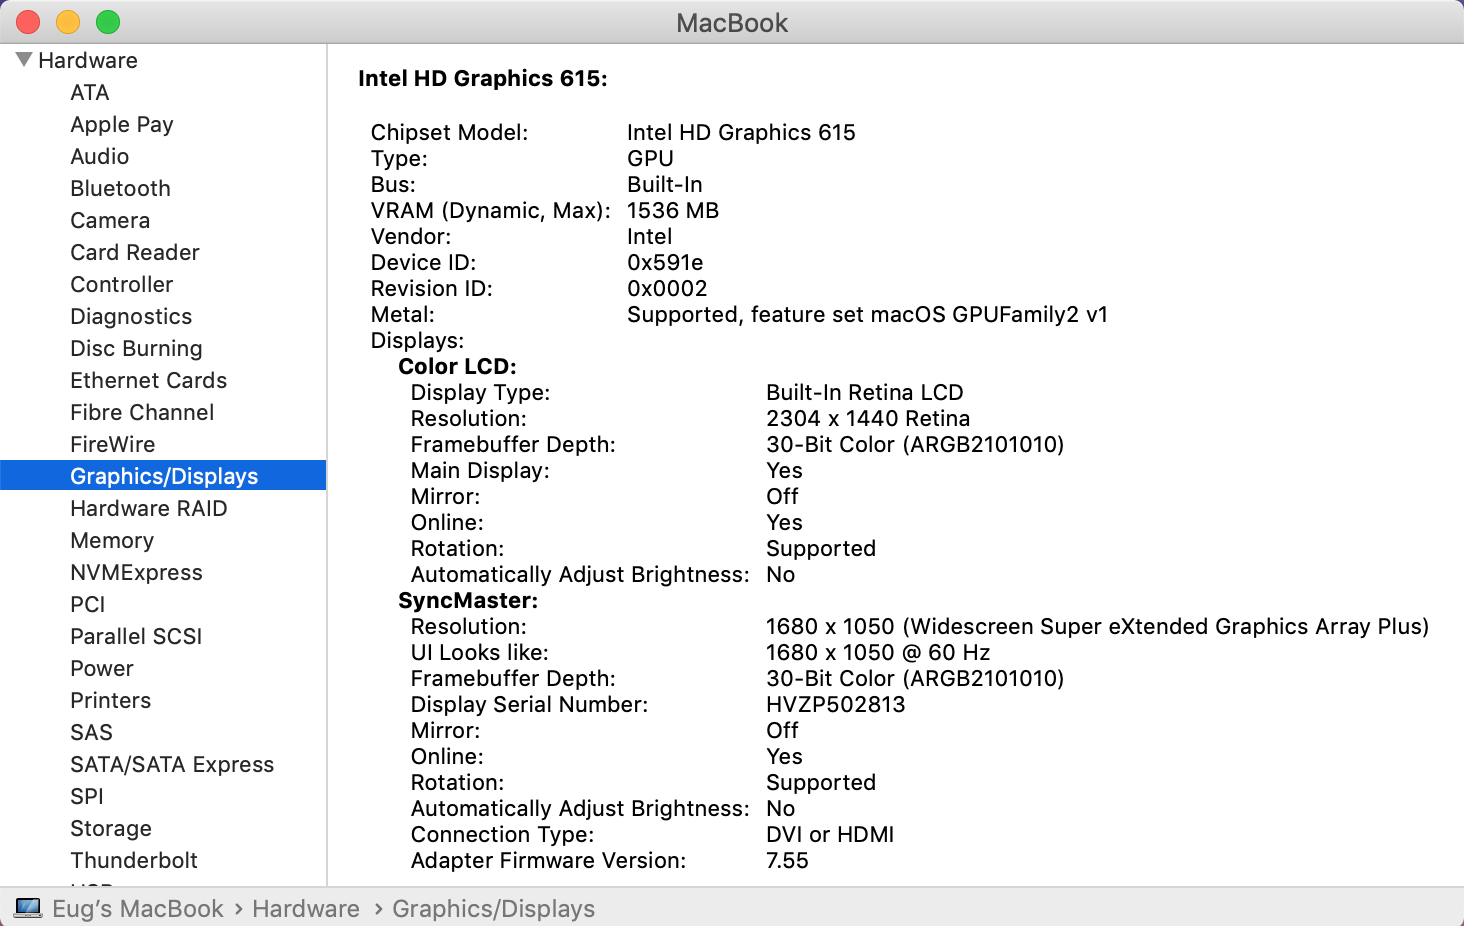
Task: Close the MacBook System Information window
Action: click(x=28, y=22)
